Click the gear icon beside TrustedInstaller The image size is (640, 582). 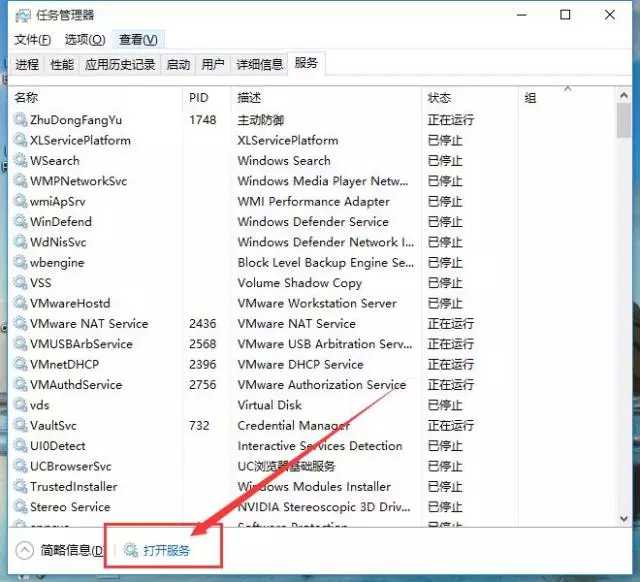[20, 487]
